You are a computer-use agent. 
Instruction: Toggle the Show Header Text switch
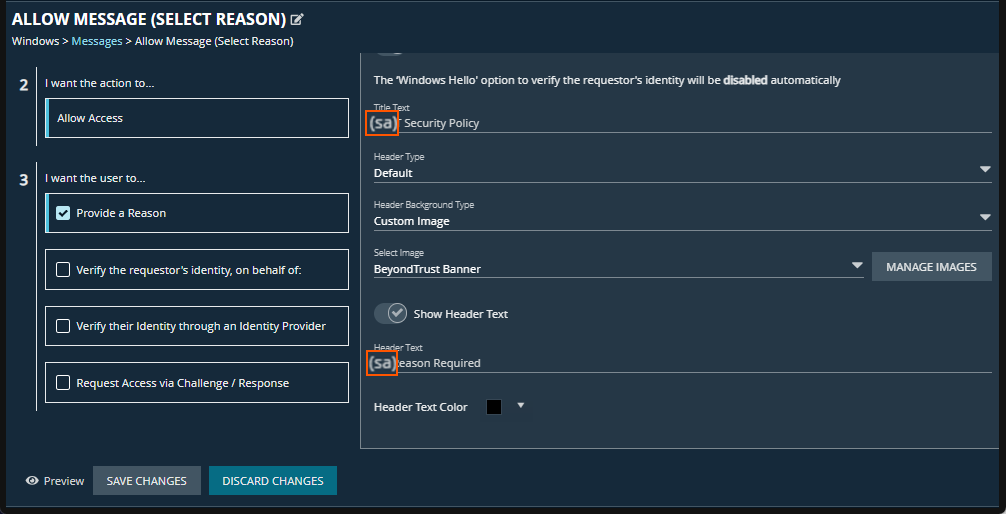click(x=390, y=313)
